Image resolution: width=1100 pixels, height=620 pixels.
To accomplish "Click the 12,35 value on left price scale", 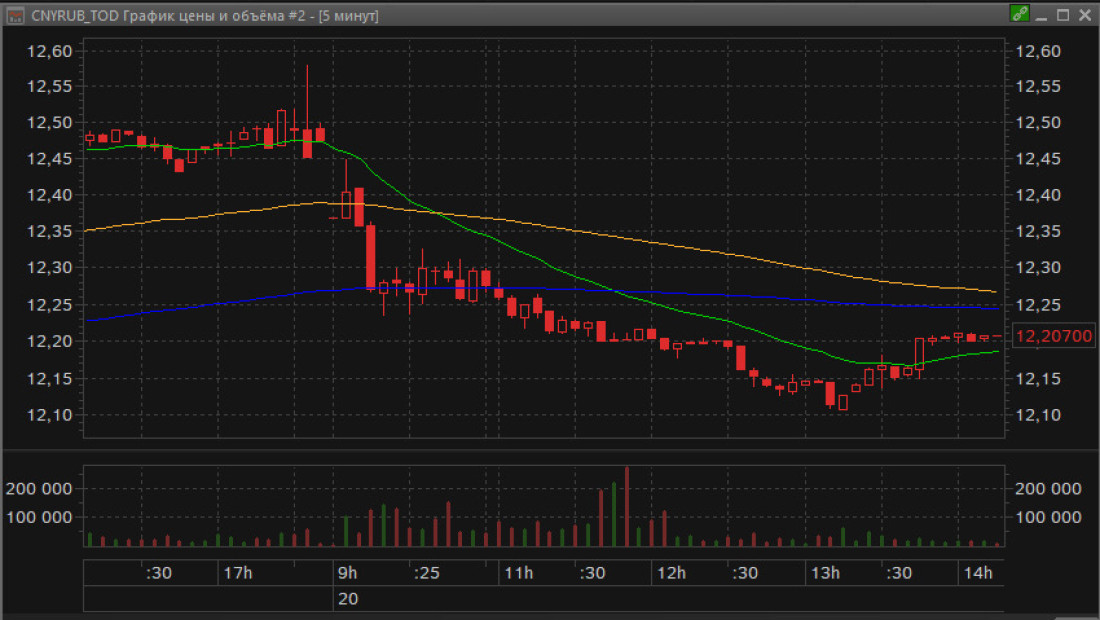I will [x=49, y=231].
